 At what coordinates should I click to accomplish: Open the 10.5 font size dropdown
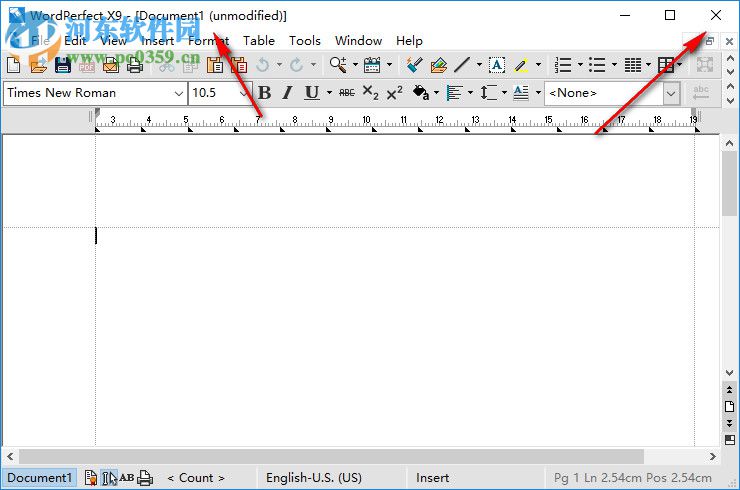tap(243, 93)
